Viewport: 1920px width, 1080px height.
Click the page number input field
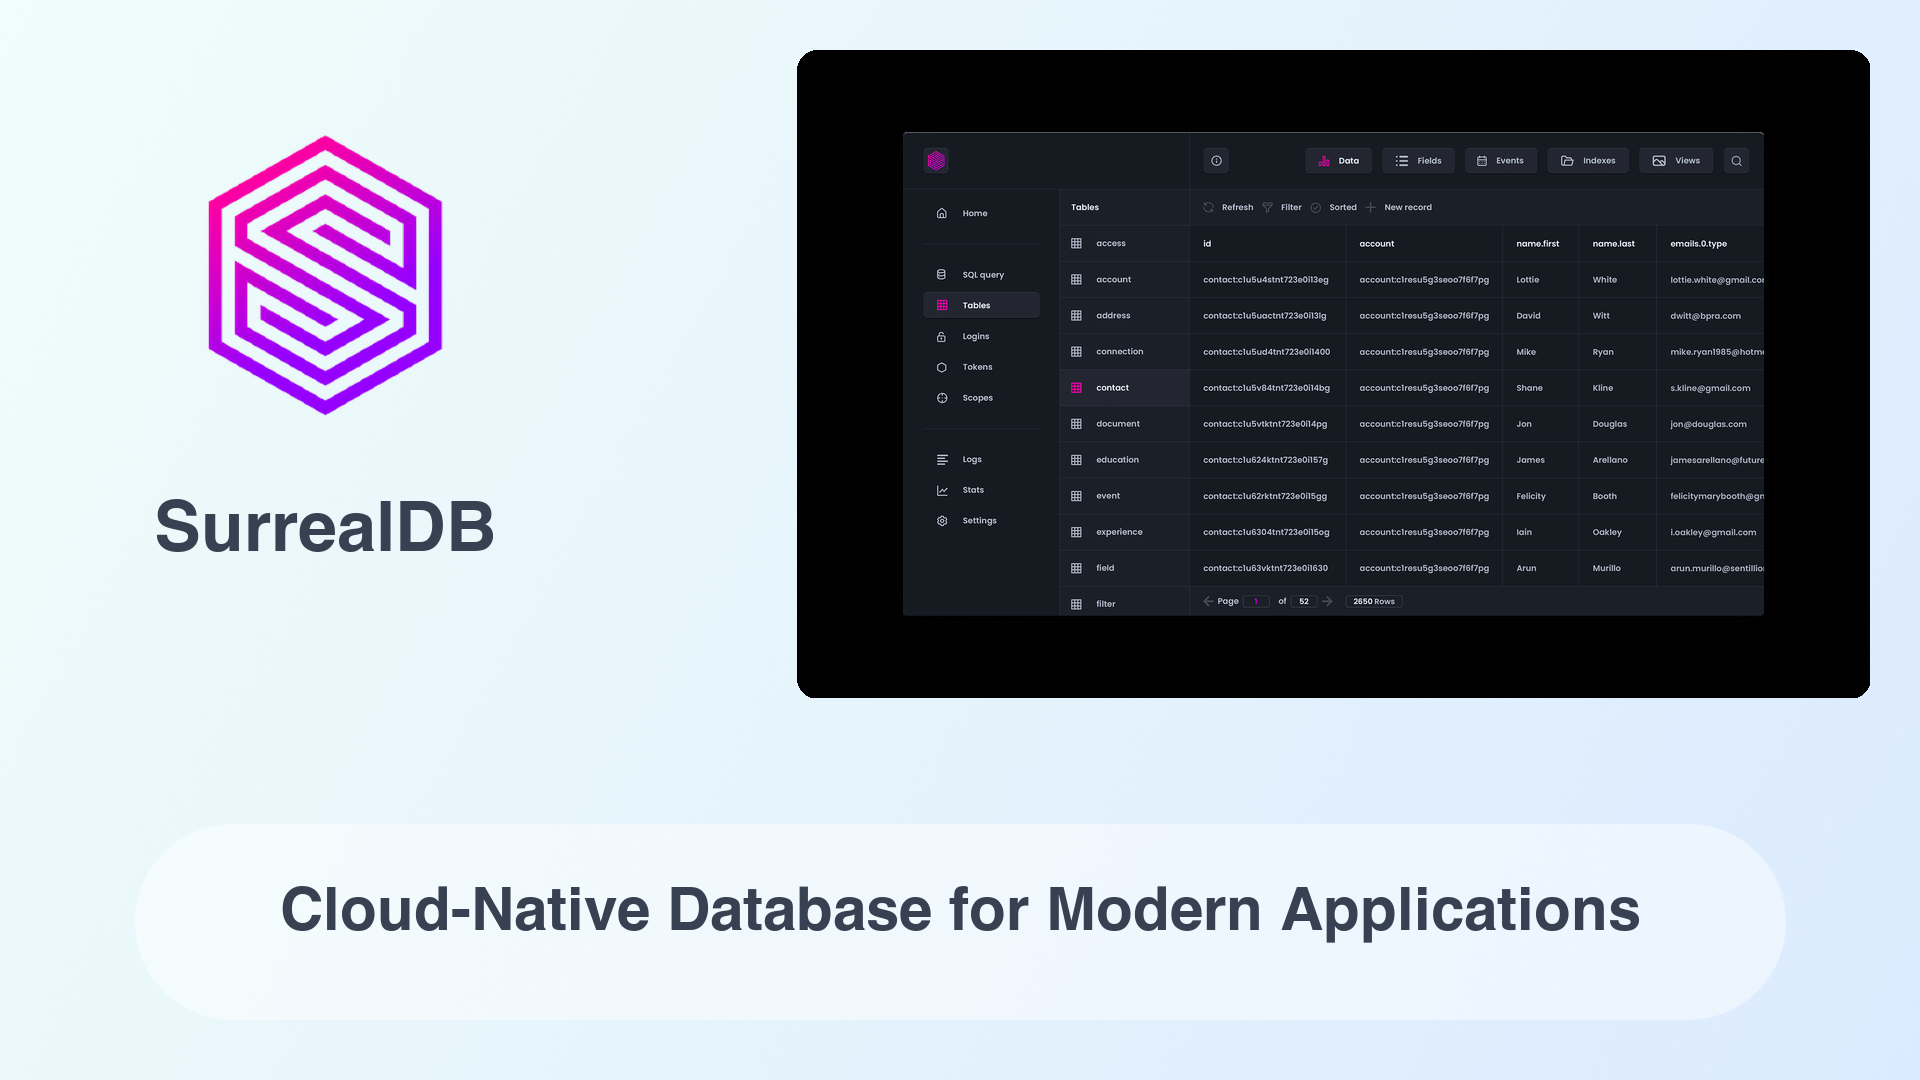(x=1256, y=601)
